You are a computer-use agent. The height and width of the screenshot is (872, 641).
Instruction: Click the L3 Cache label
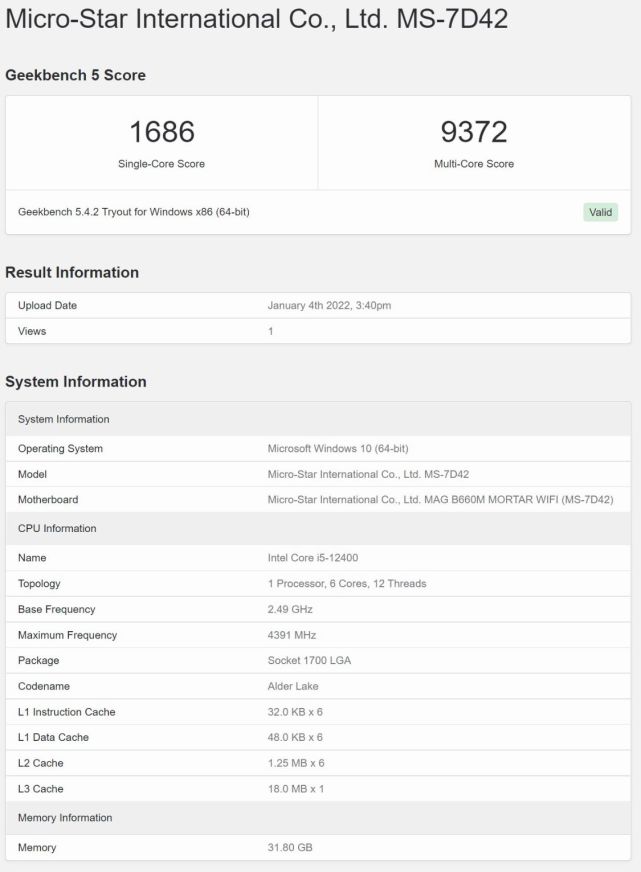tap(41, 789)
